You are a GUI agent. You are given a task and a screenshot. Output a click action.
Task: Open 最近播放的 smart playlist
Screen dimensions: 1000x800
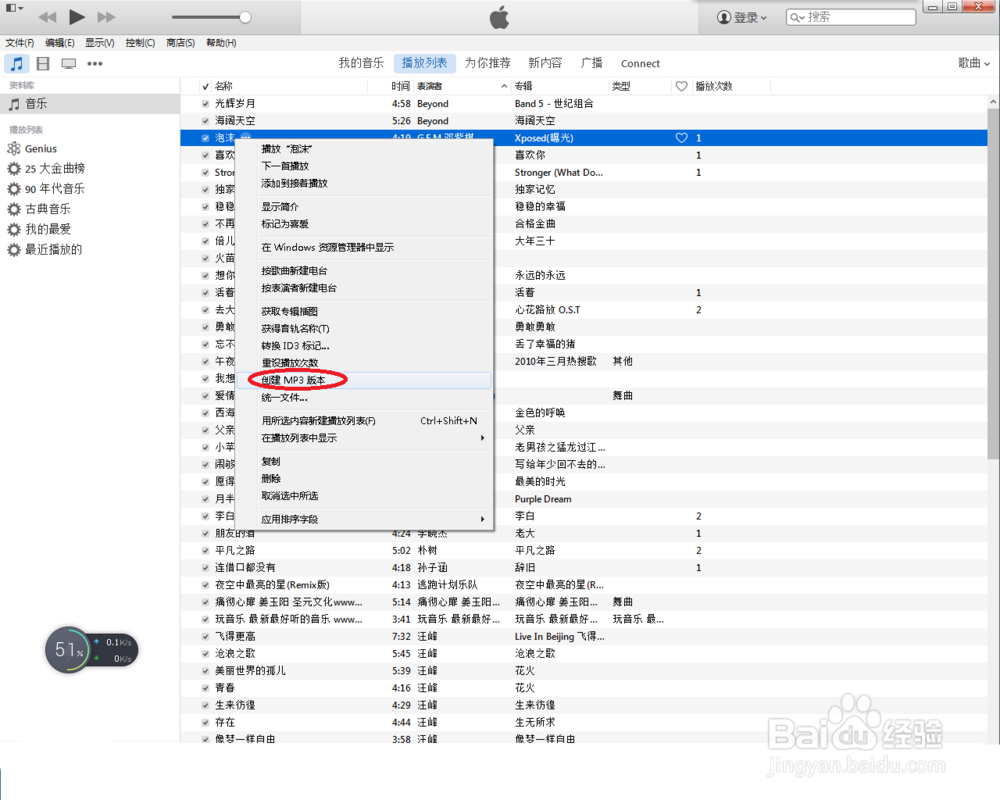click(x=45, y=249)
